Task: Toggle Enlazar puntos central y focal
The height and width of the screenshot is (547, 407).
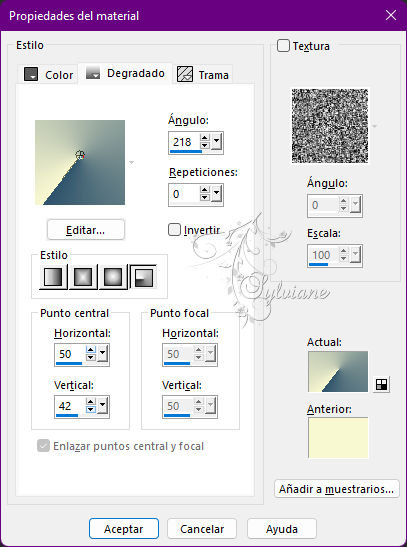Action: click(x=43, y=446)
